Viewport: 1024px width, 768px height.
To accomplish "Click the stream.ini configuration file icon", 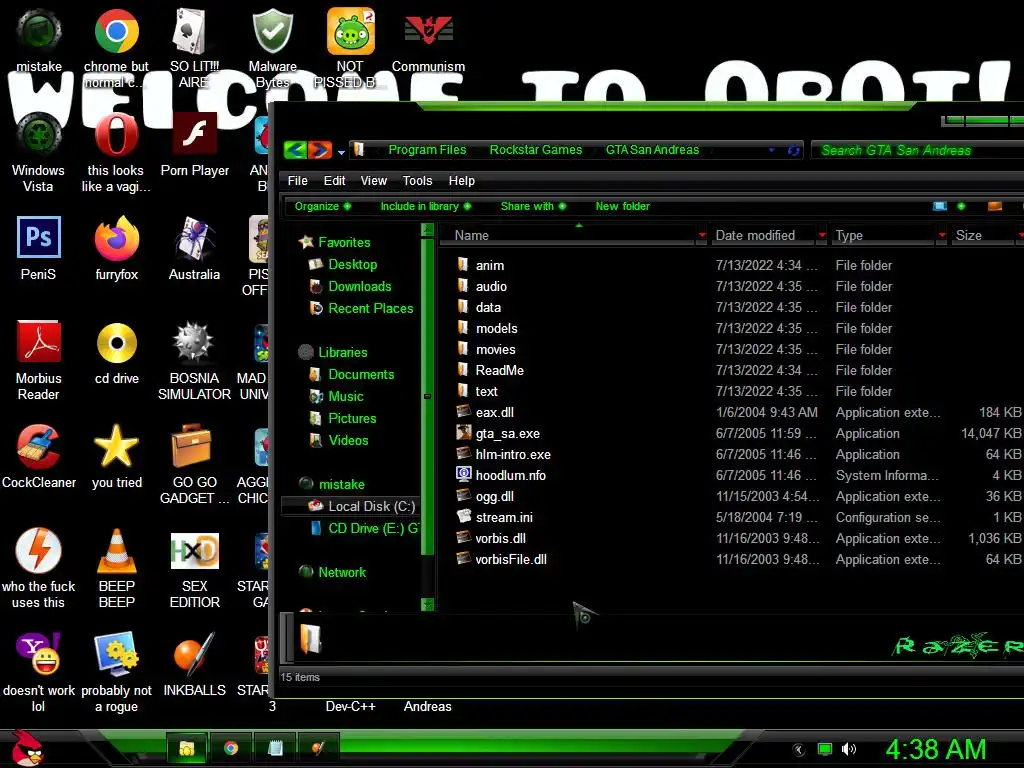I will point(464,517).
